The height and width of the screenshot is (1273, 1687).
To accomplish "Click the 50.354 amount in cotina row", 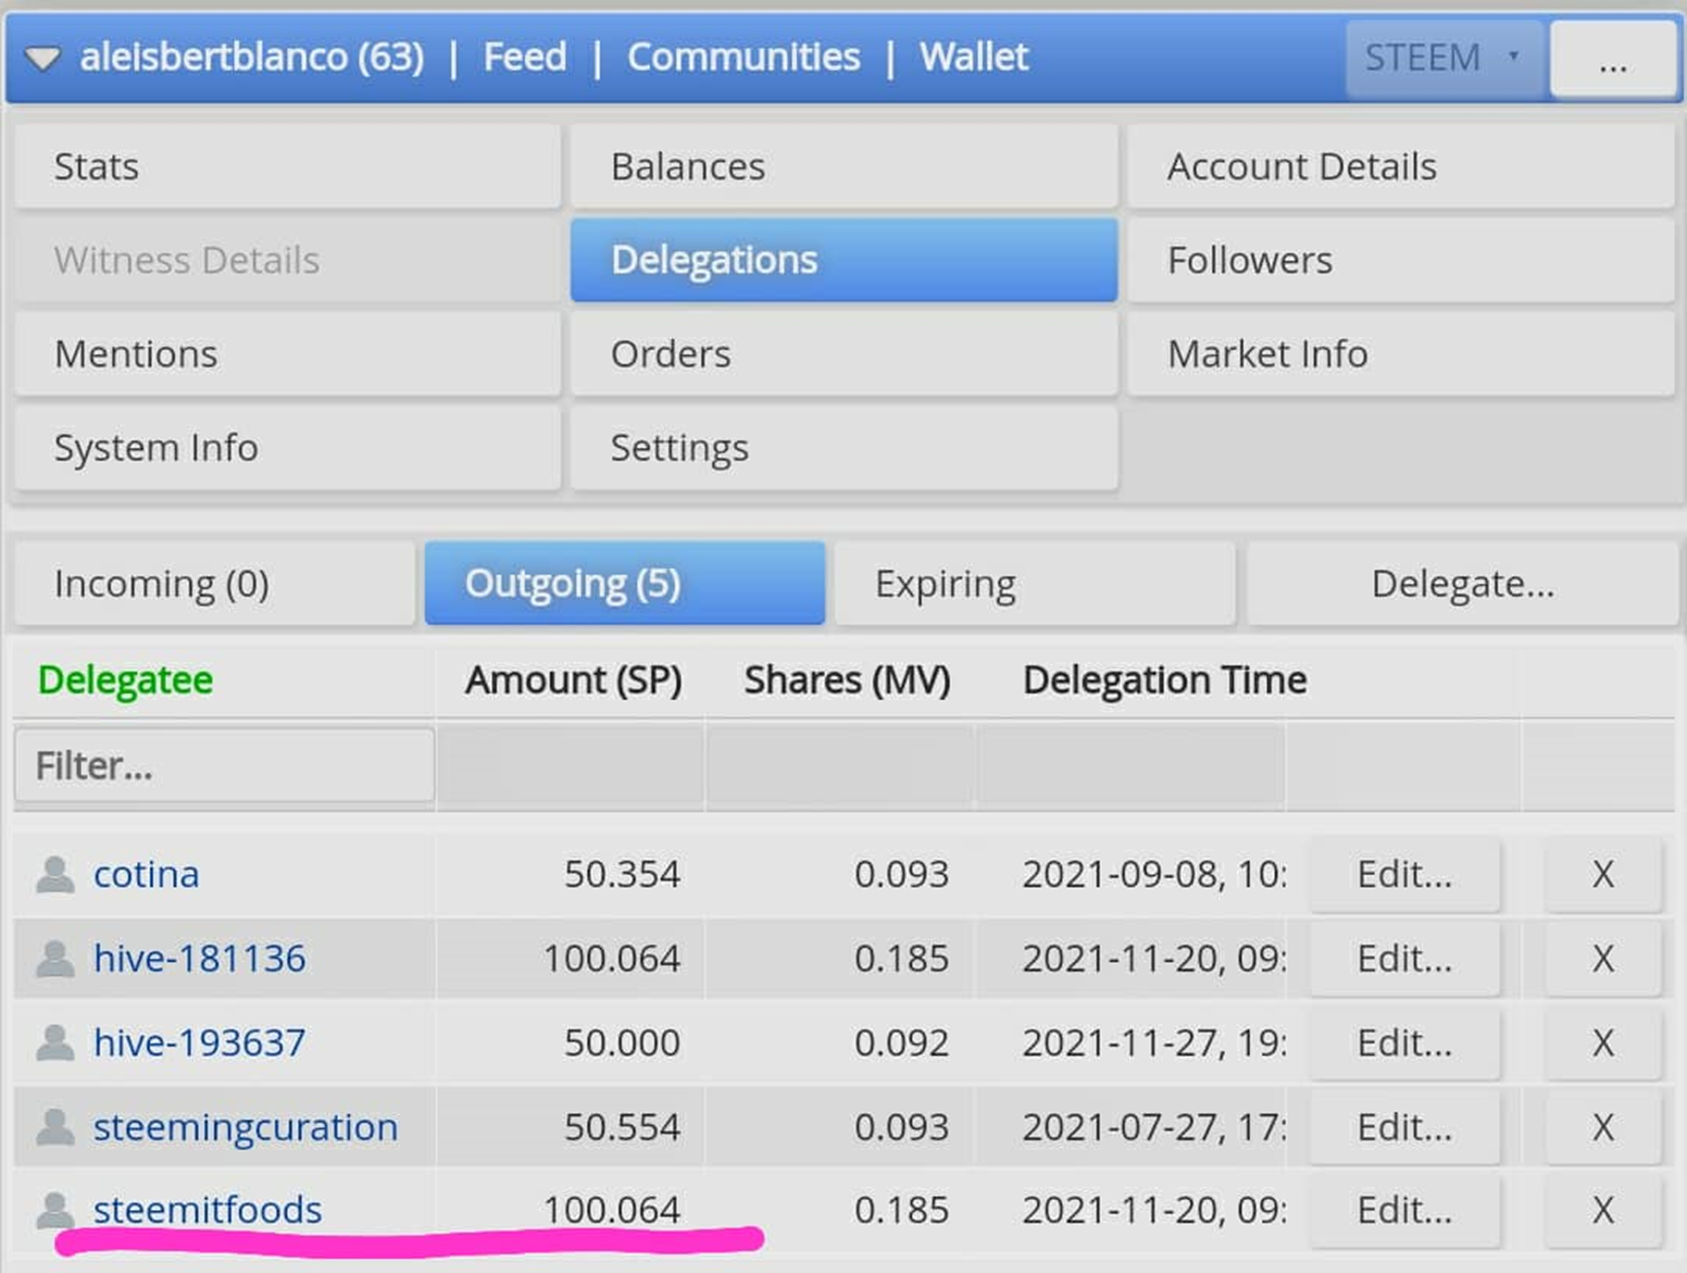I will pyautogui.click(x=622, y=875).
